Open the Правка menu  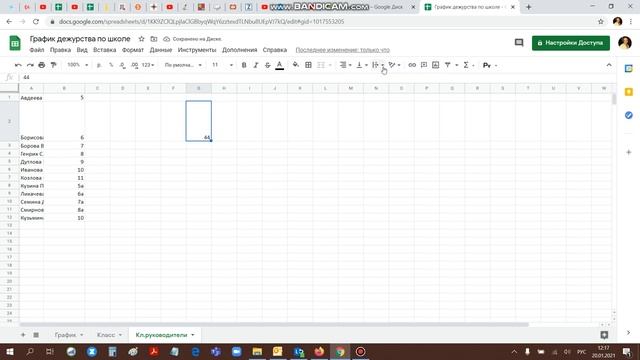(60, 50)
